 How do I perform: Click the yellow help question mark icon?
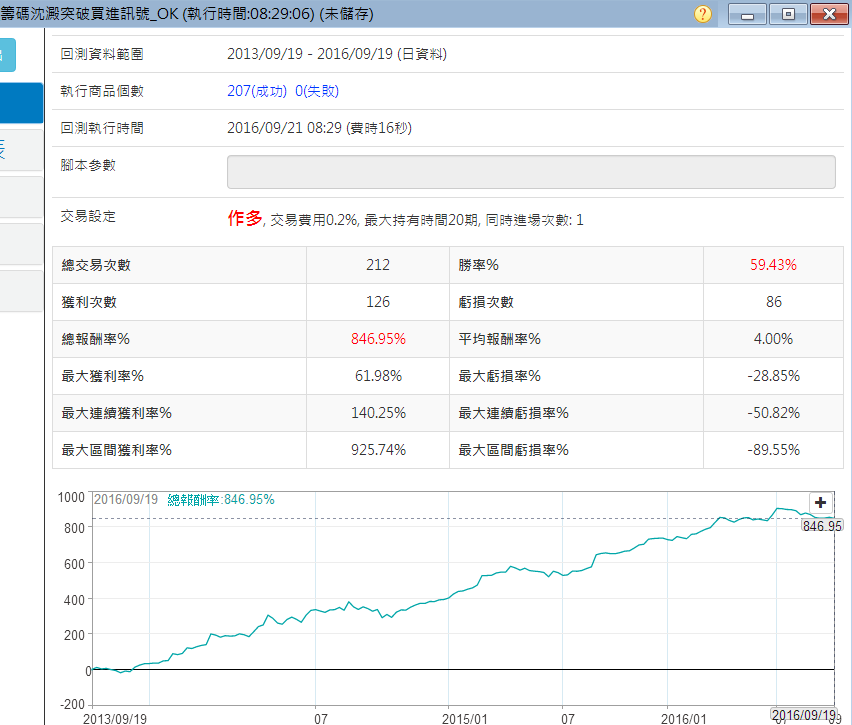click(703, 14)
